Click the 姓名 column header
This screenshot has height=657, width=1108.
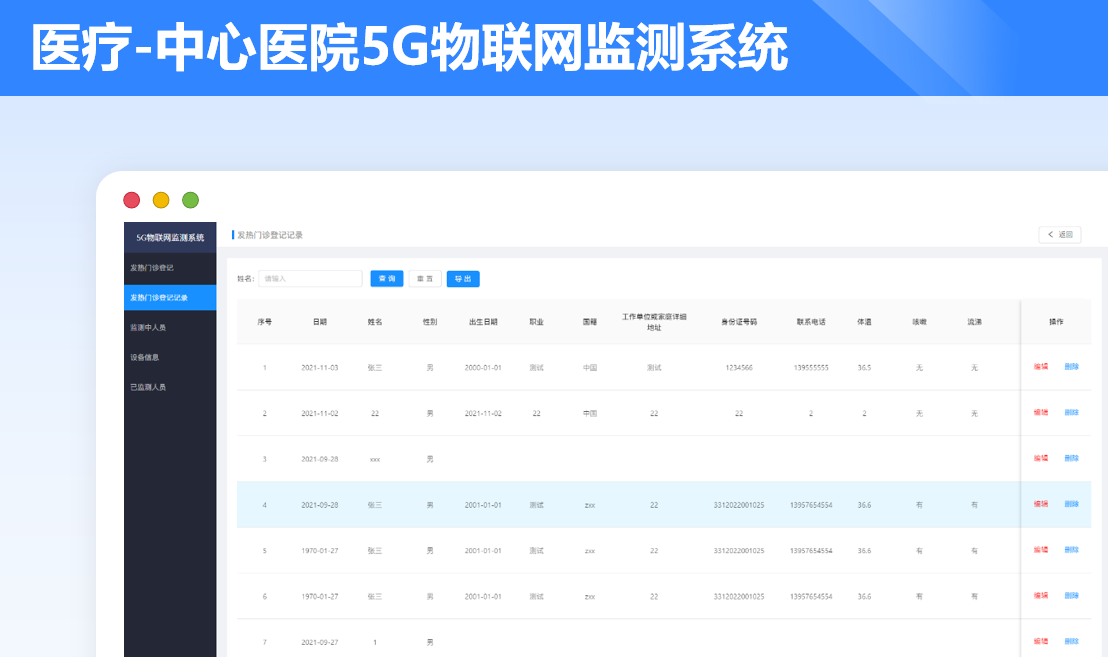point(375,321)
